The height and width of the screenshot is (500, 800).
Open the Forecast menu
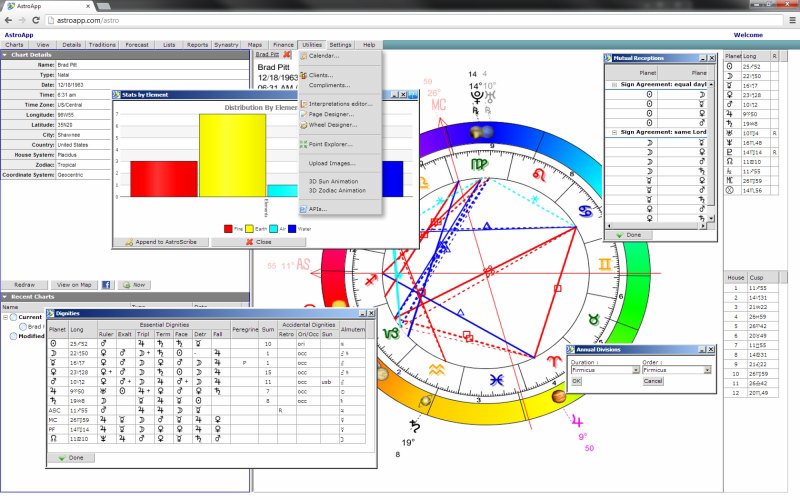coord(137,45)
